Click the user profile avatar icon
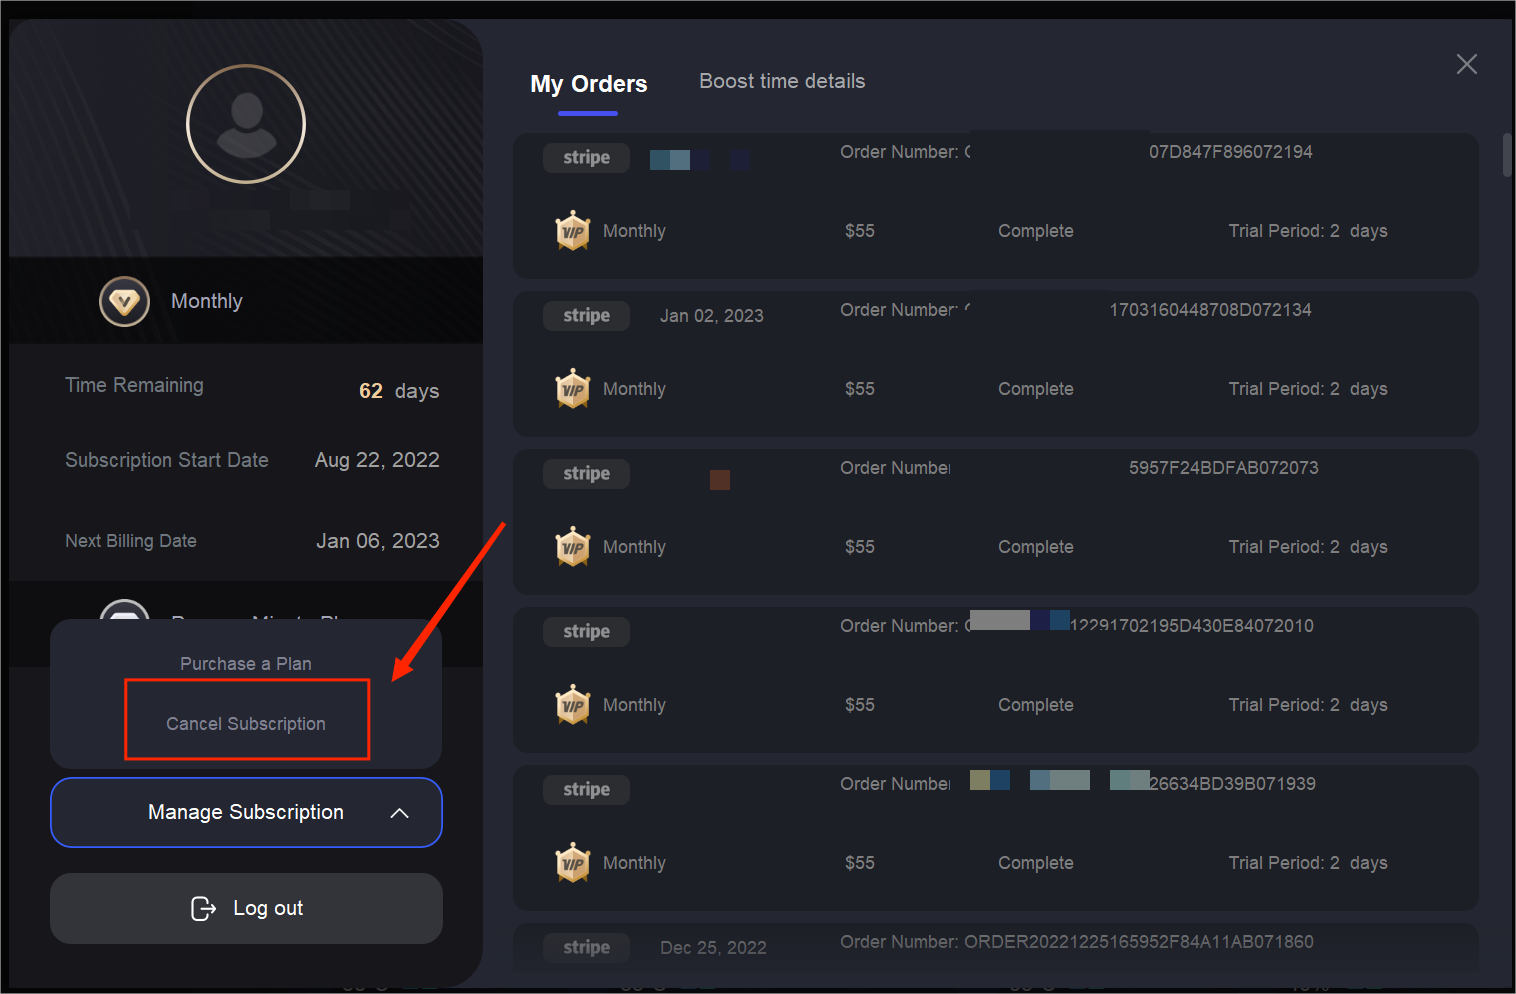The image size is (1516, 994). point(246,124)
